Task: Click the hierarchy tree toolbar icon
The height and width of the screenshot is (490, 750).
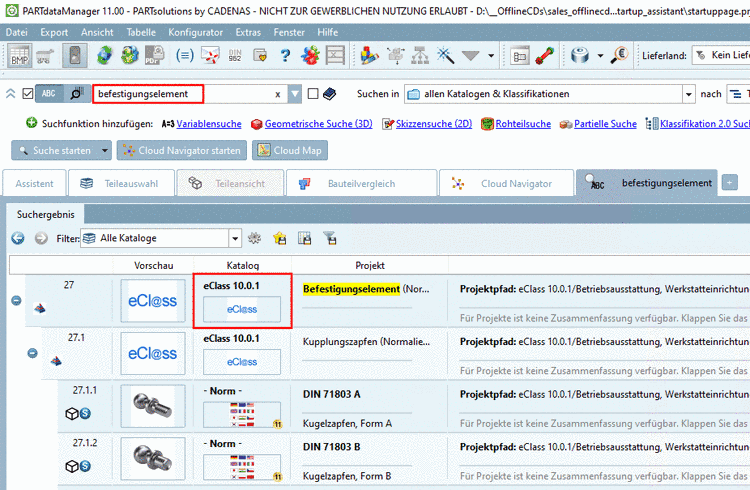Action: (420, 56)
